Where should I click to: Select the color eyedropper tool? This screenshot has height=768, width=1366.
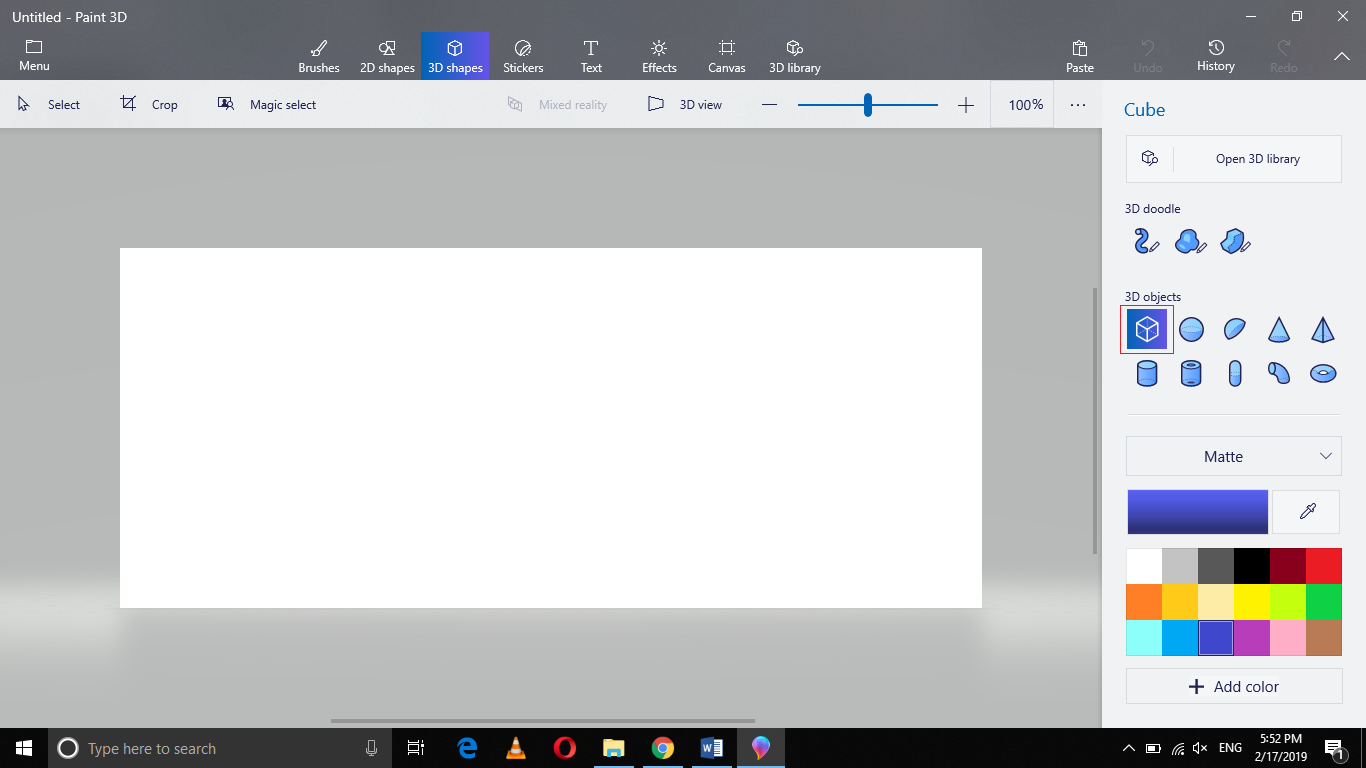1306,511
